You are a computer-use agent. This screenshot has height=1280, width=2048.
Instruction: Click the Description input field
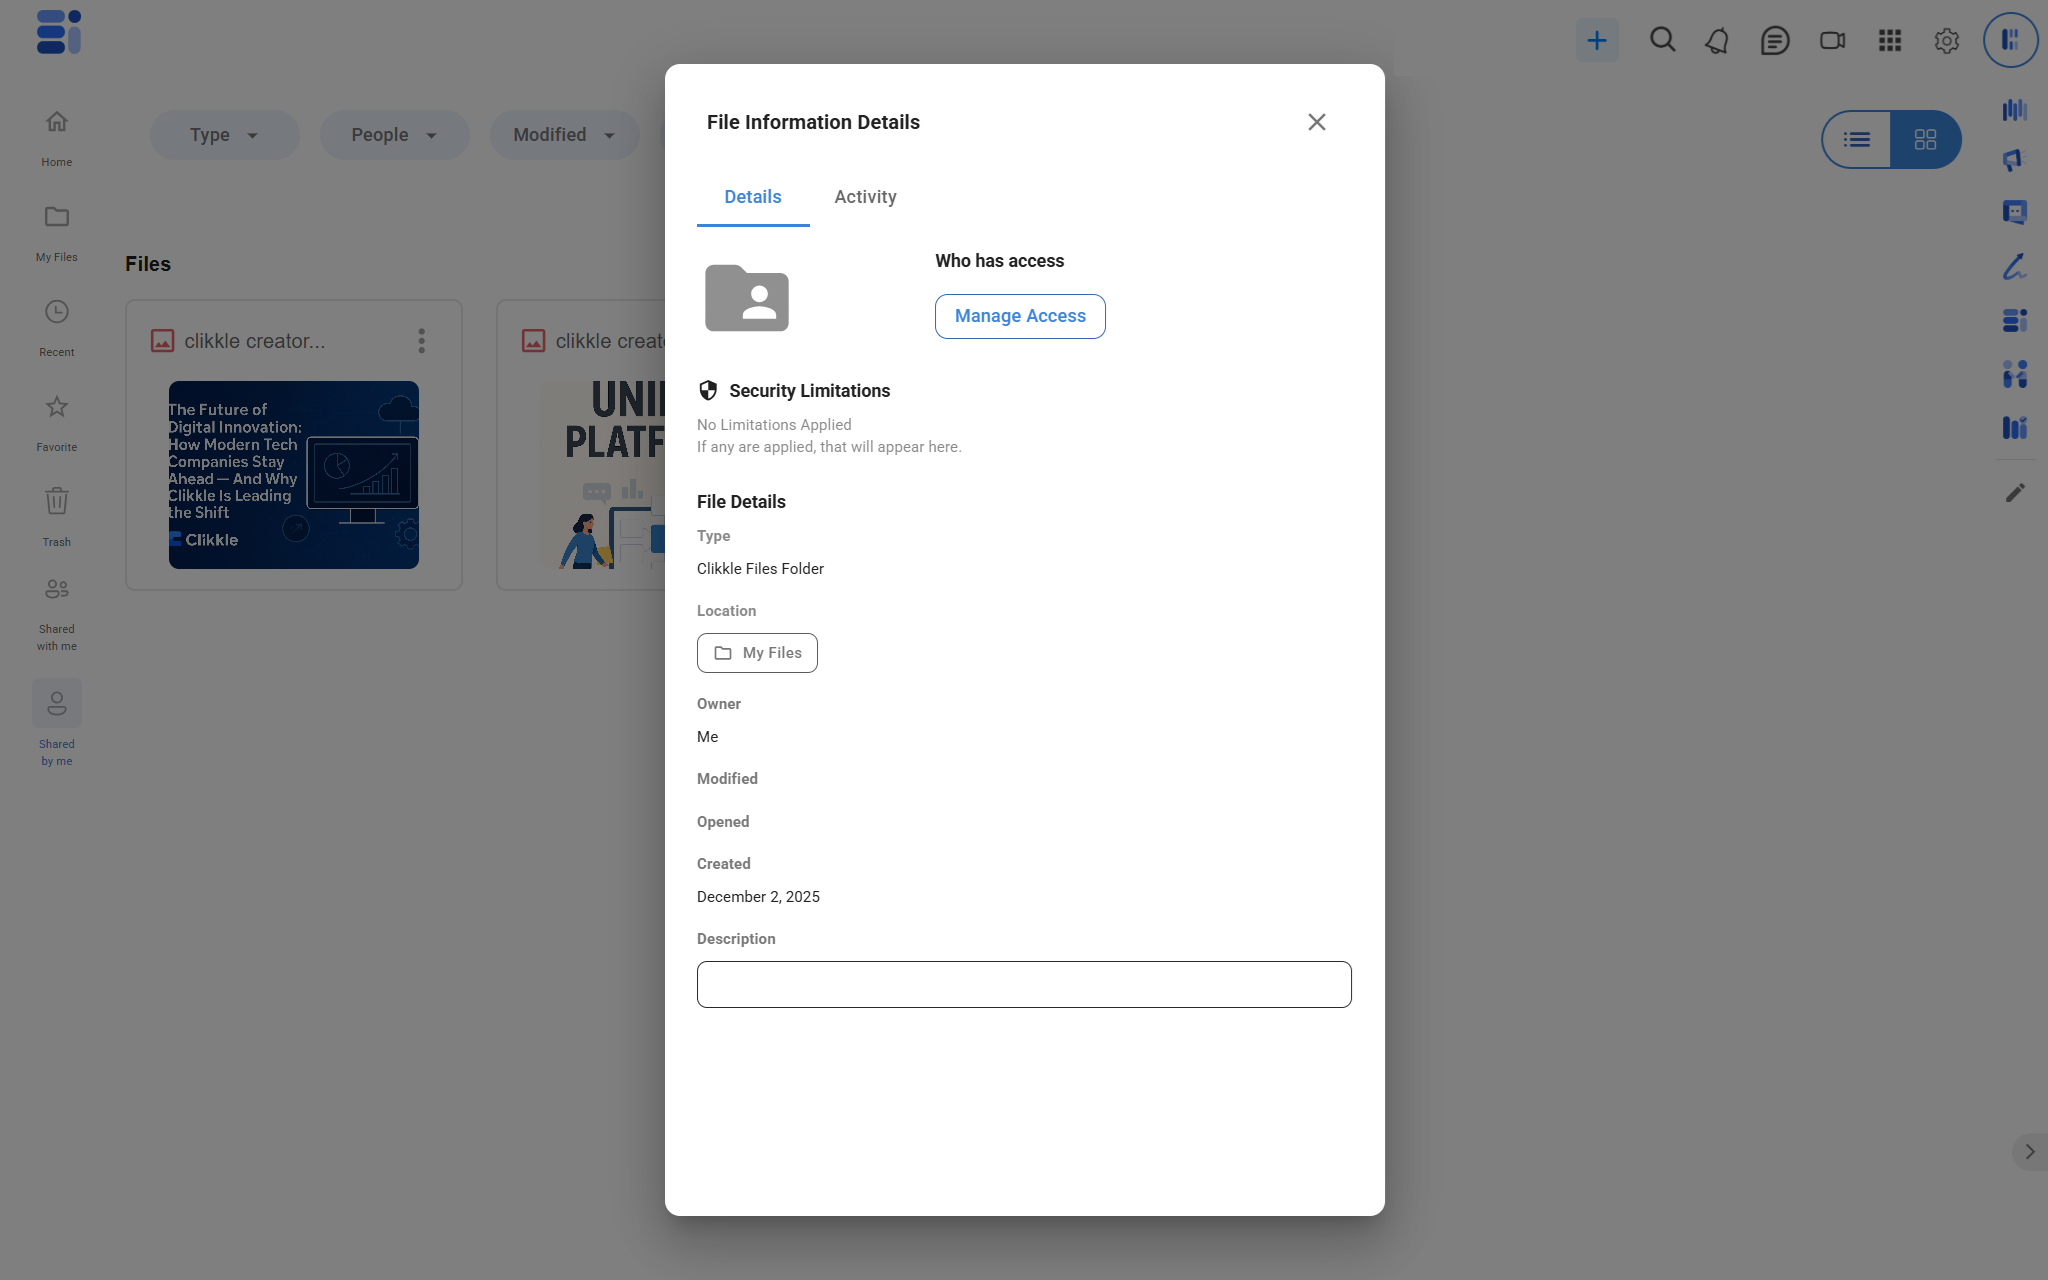[1023, 984]
